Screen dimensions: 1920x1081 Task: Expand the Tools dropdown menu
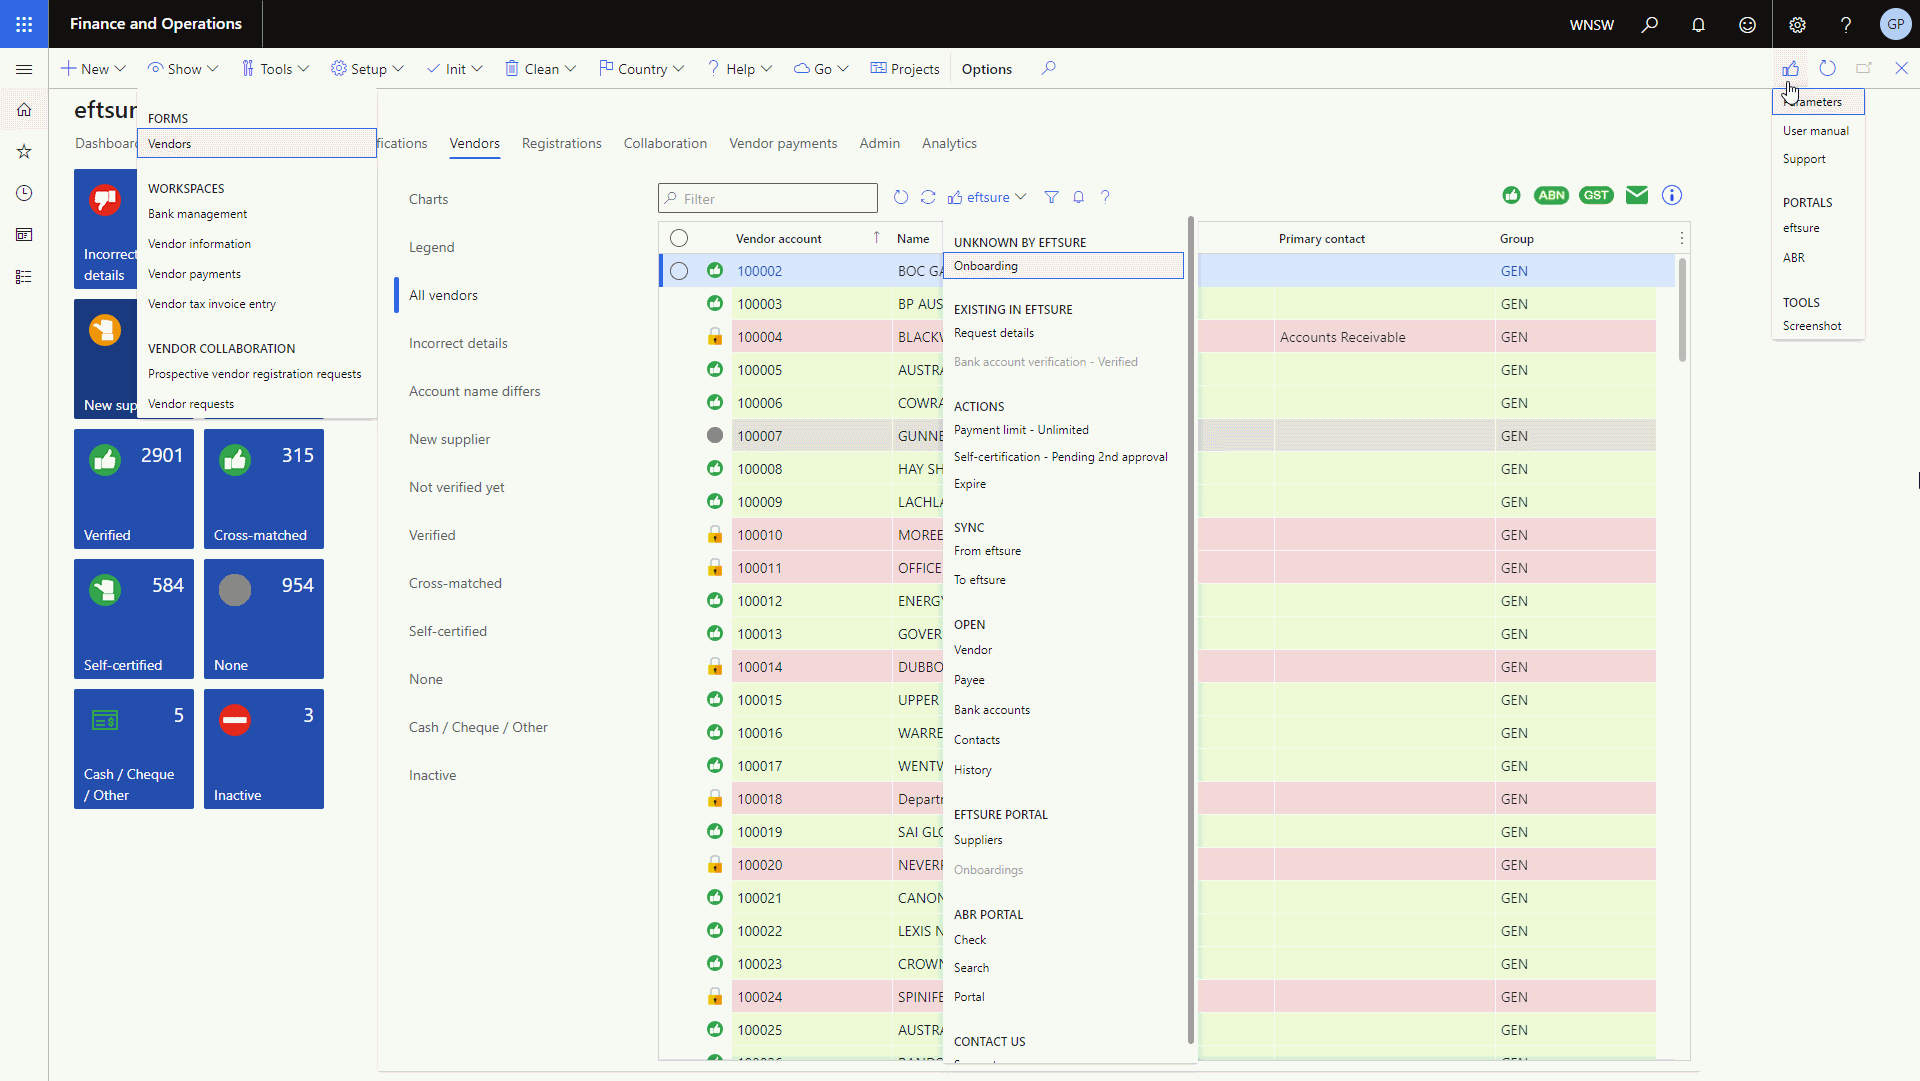[275, 69]
